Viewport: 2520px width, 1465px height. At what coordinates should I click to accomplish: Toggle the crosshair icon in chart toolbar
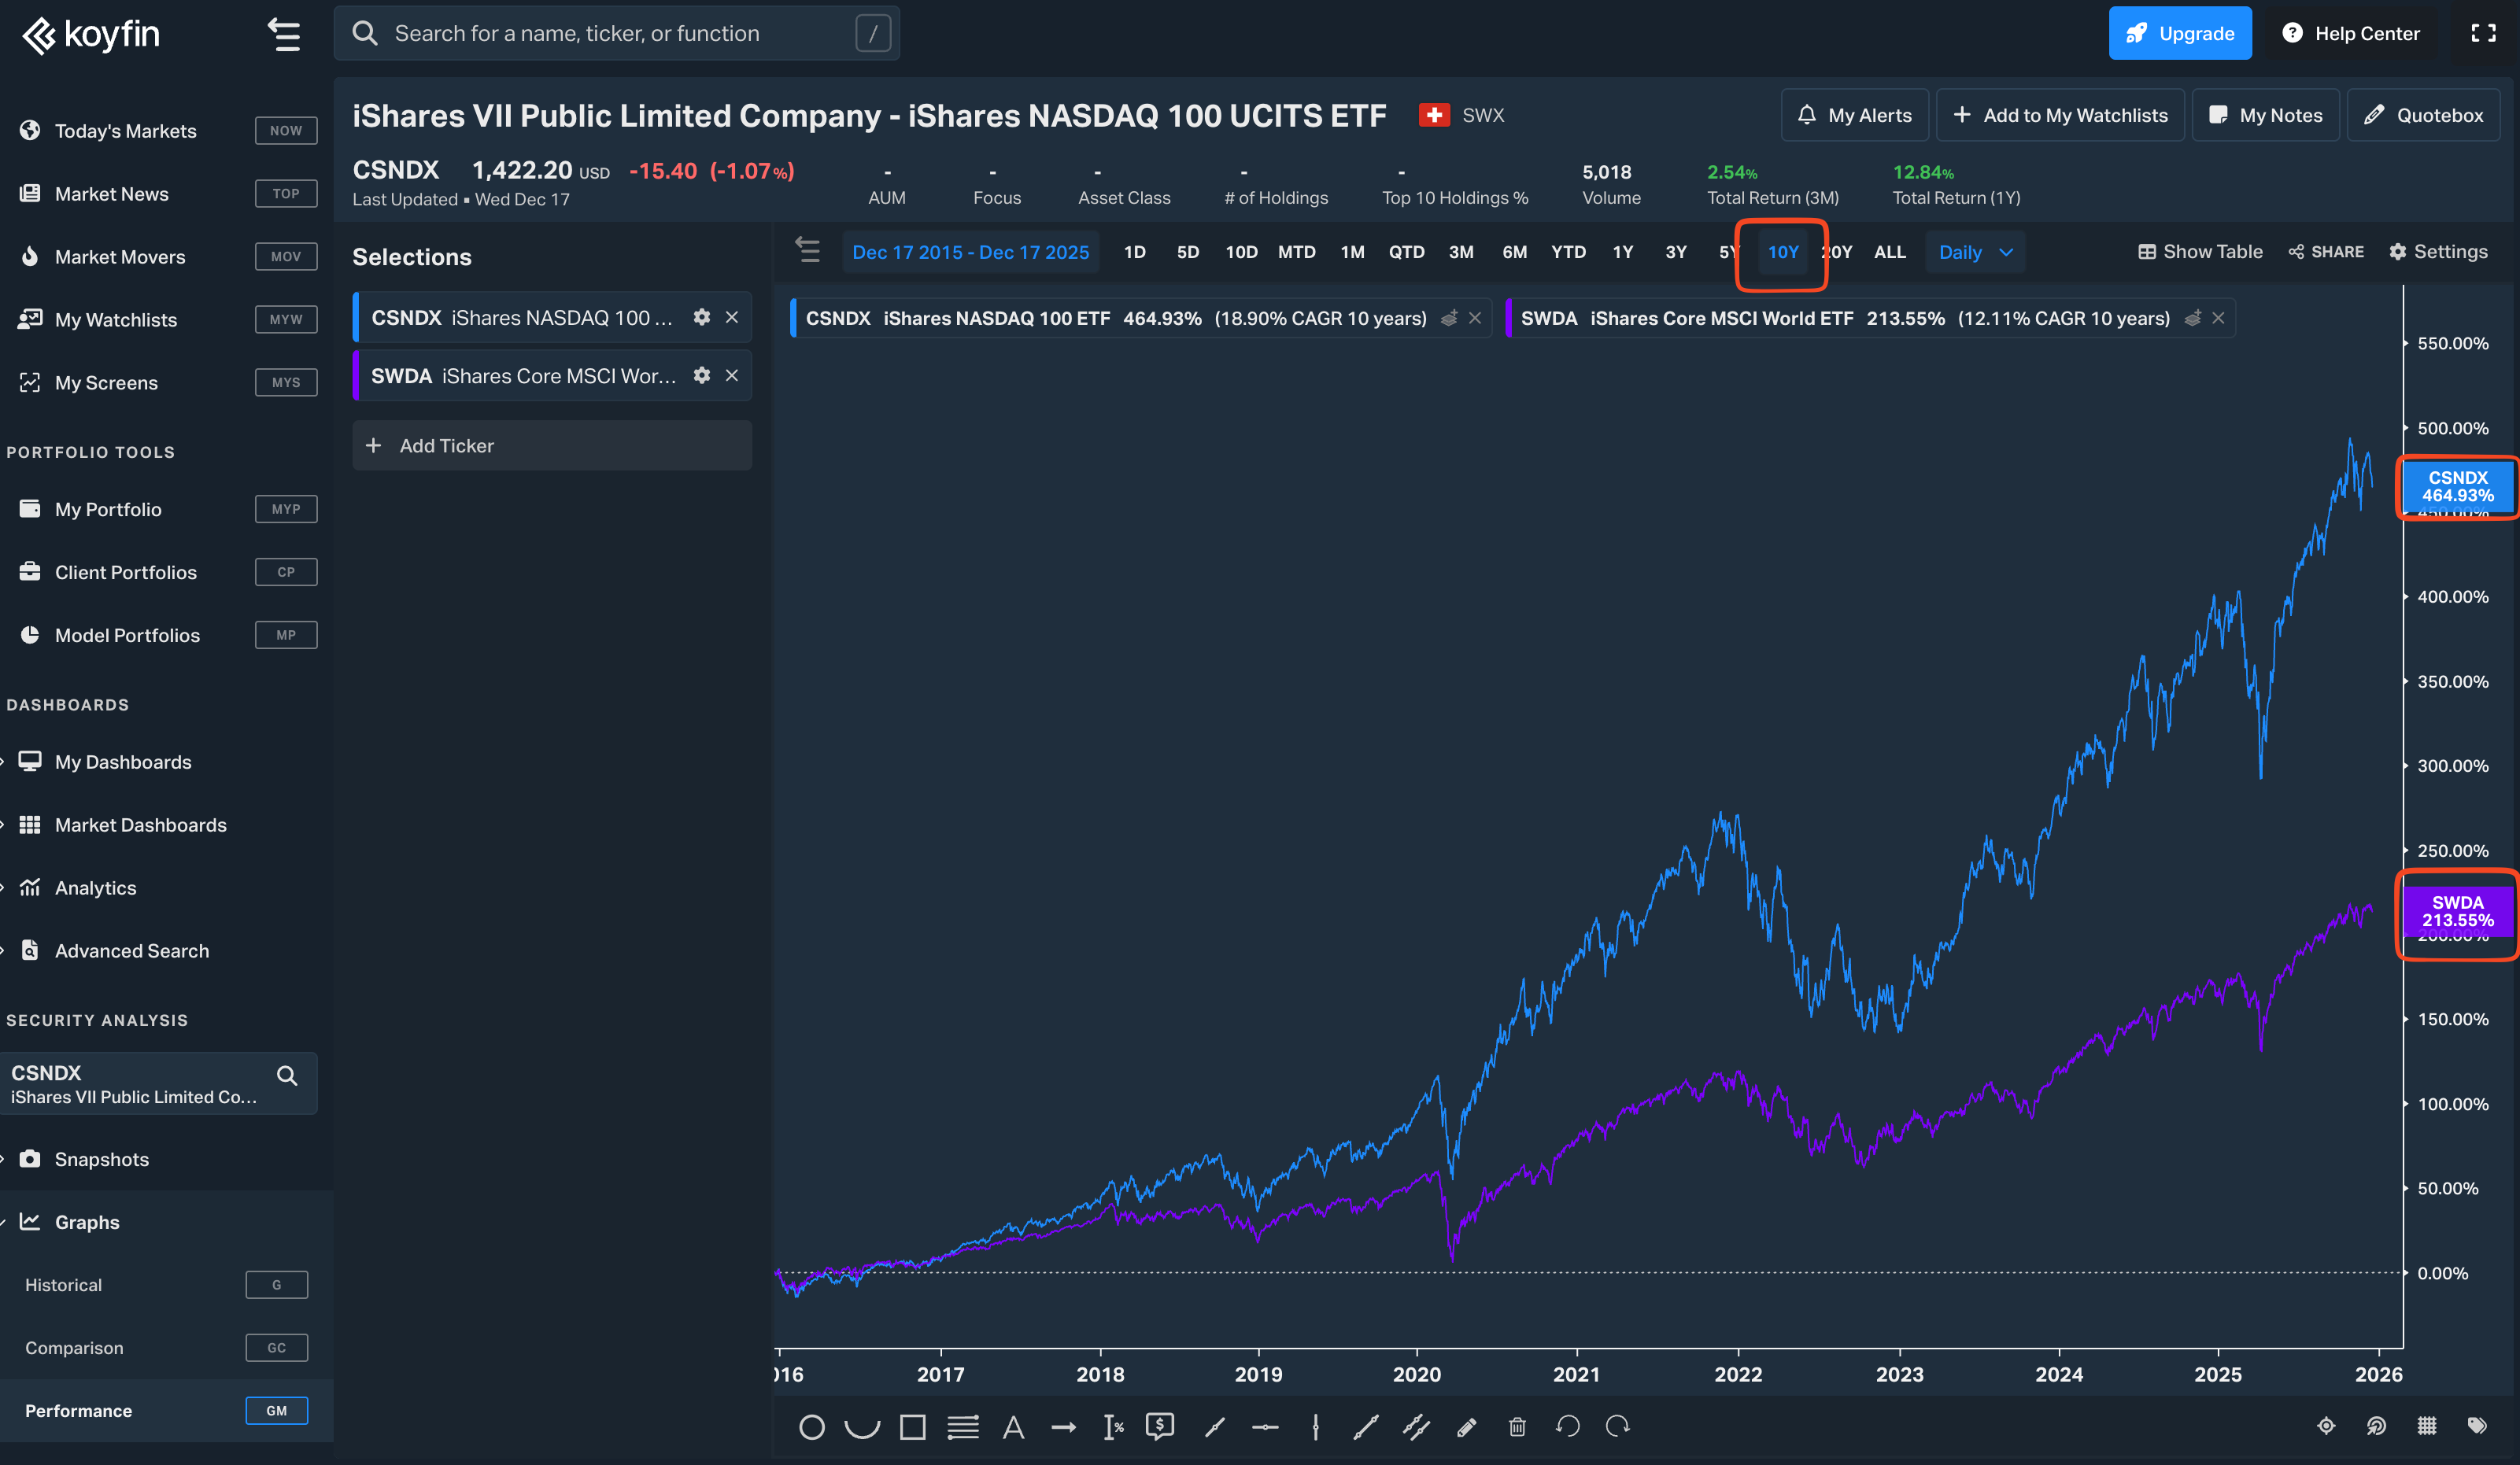[2326, 1426]
